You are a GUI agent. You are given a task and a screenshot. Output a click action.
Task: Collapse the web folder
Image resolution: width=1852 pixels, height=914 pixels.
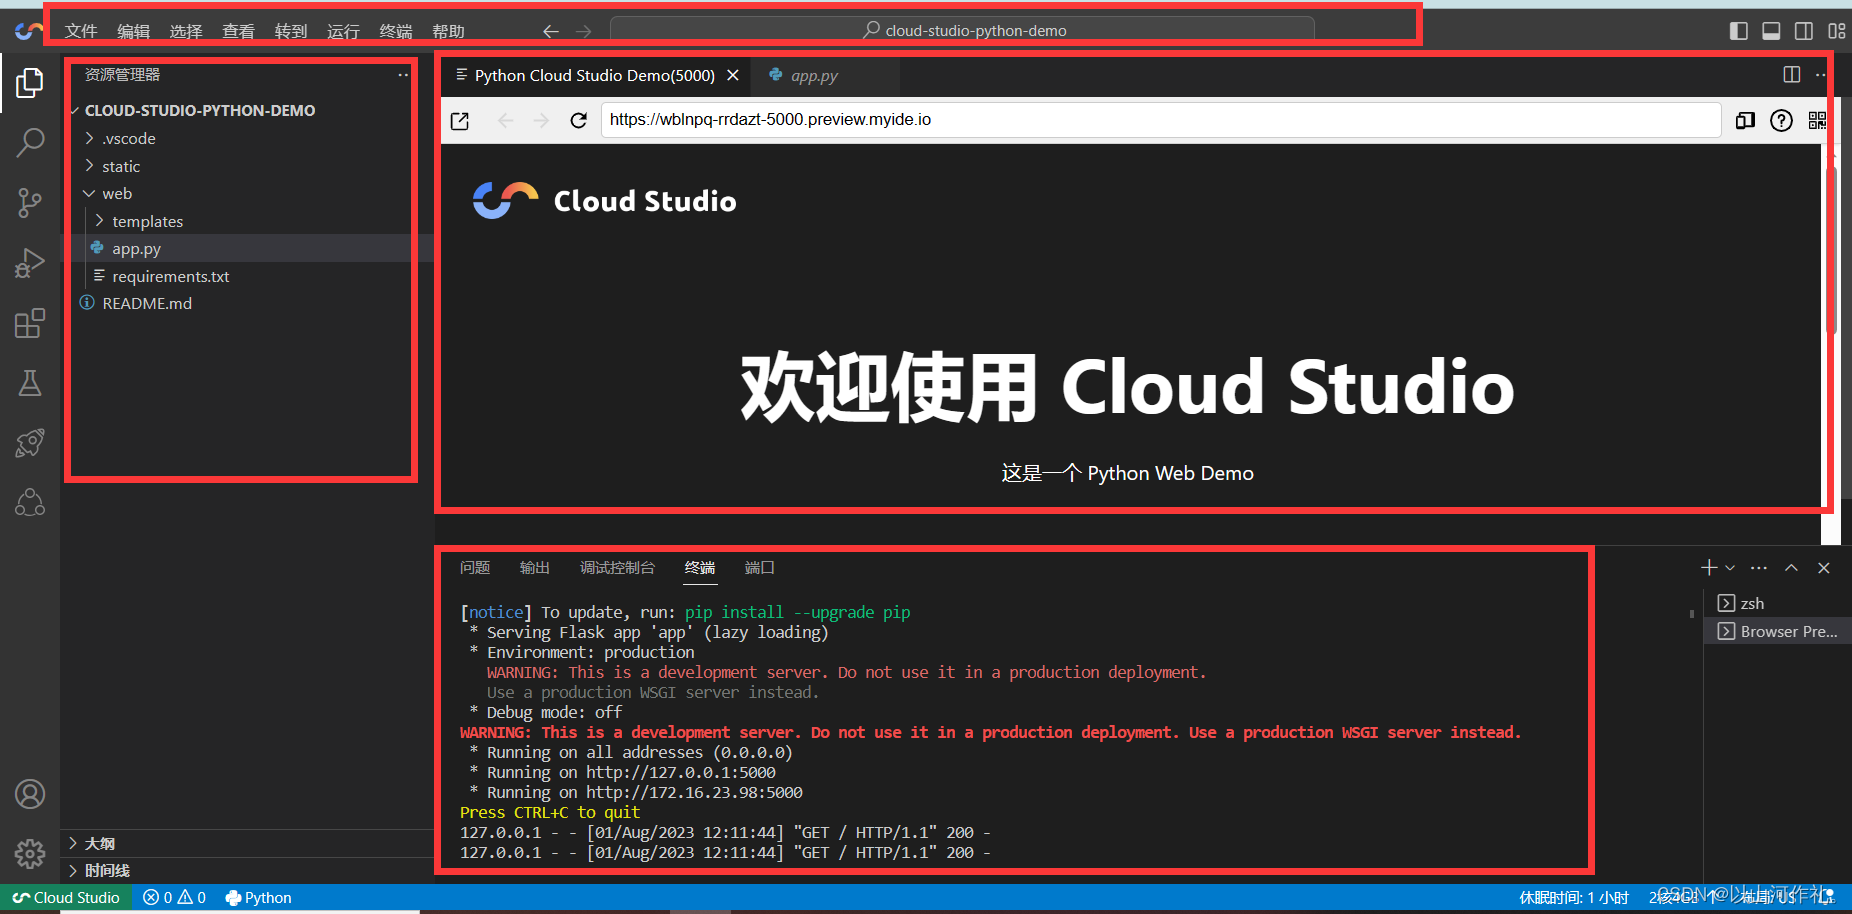(116, 194)
